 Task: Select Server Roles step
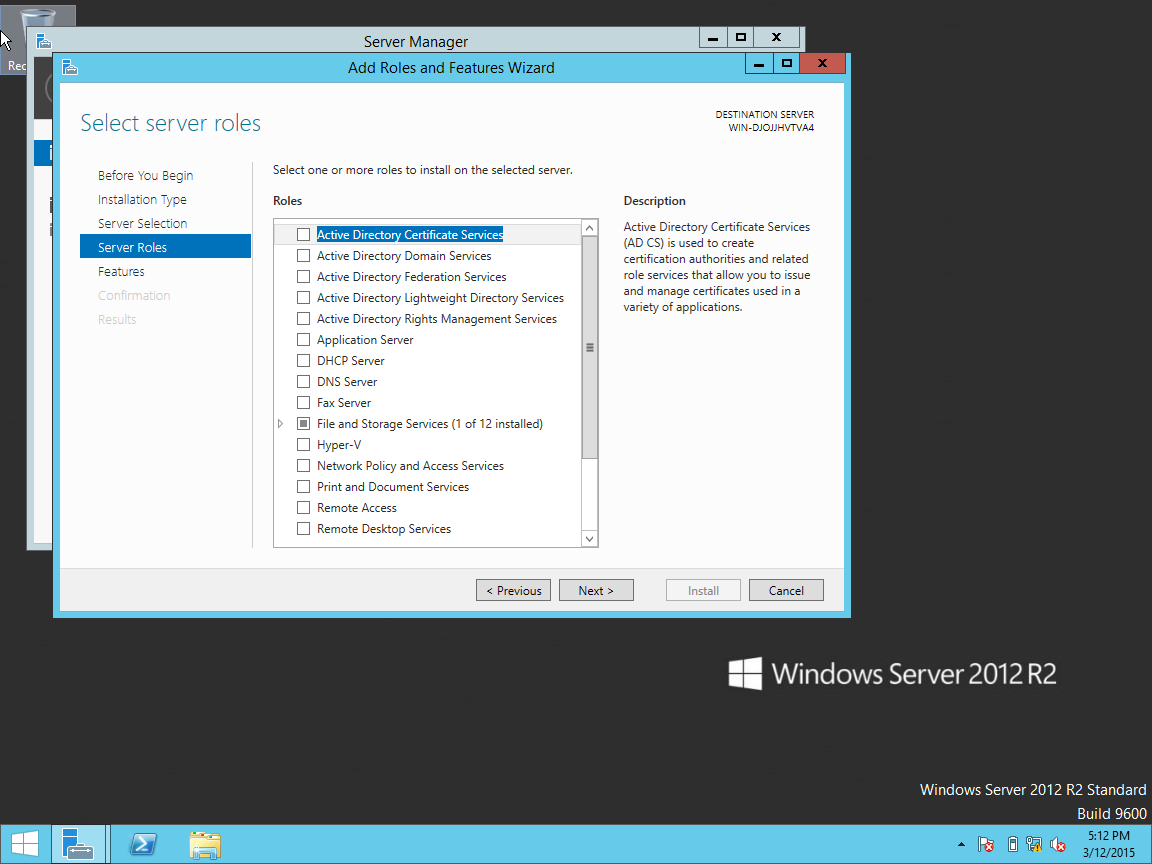(165, 247)
